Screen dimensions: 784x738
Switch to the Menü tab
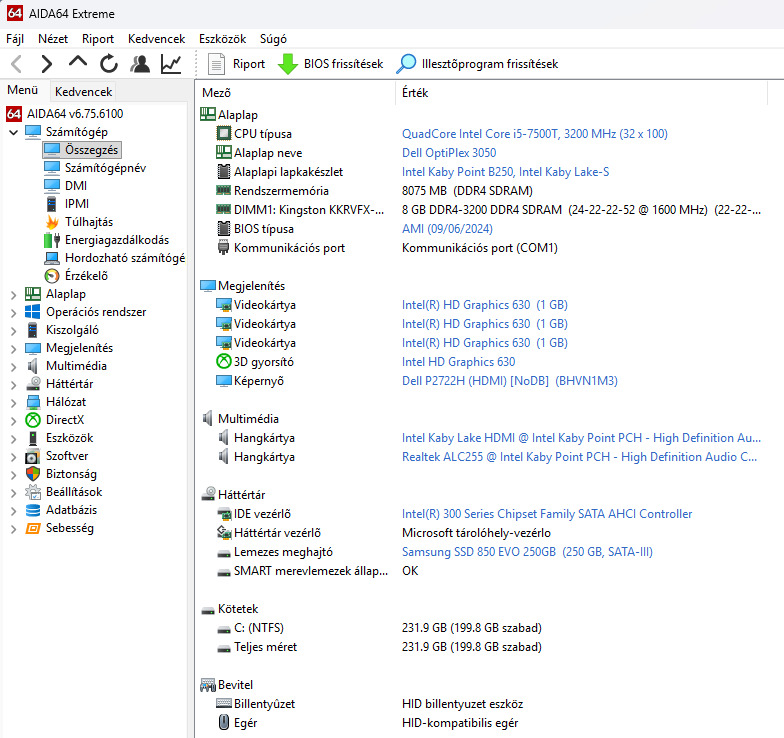click(x=22, y=90)
